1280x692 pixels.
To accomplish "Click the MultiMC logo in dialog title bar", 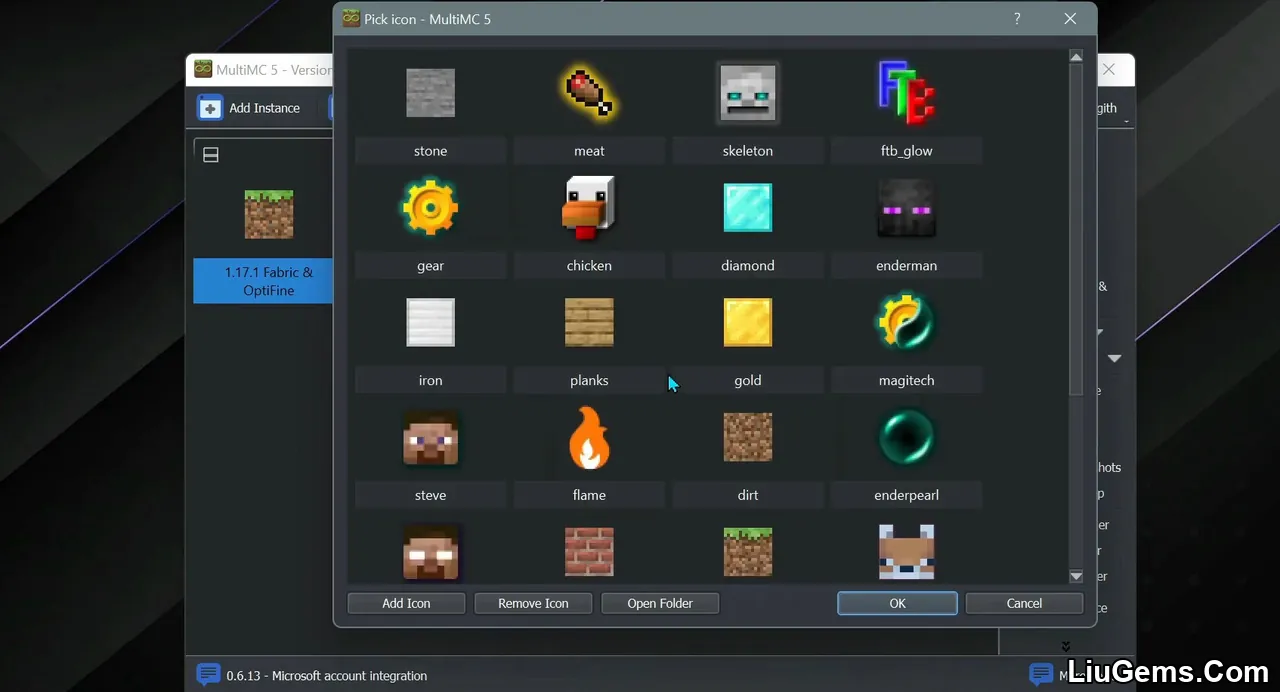I will (351, 18).
